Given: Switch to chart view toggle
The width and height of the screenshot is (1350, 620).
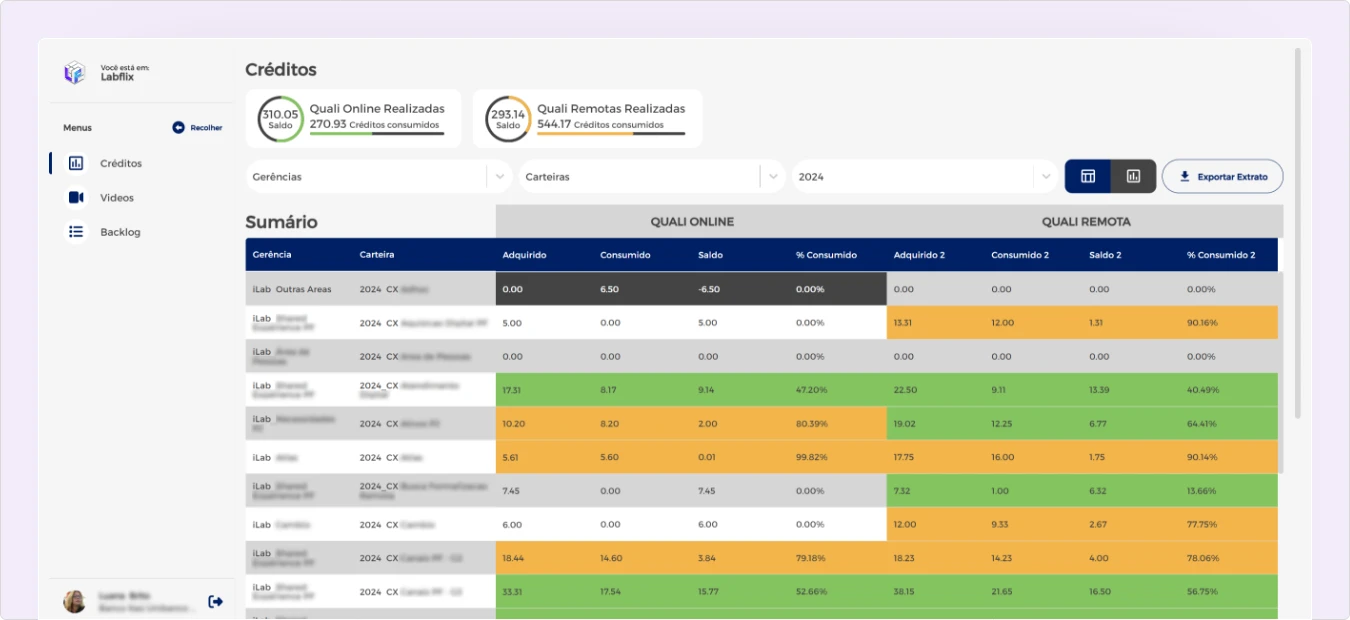Looking at the screenshot, I should coord(1133,177).
